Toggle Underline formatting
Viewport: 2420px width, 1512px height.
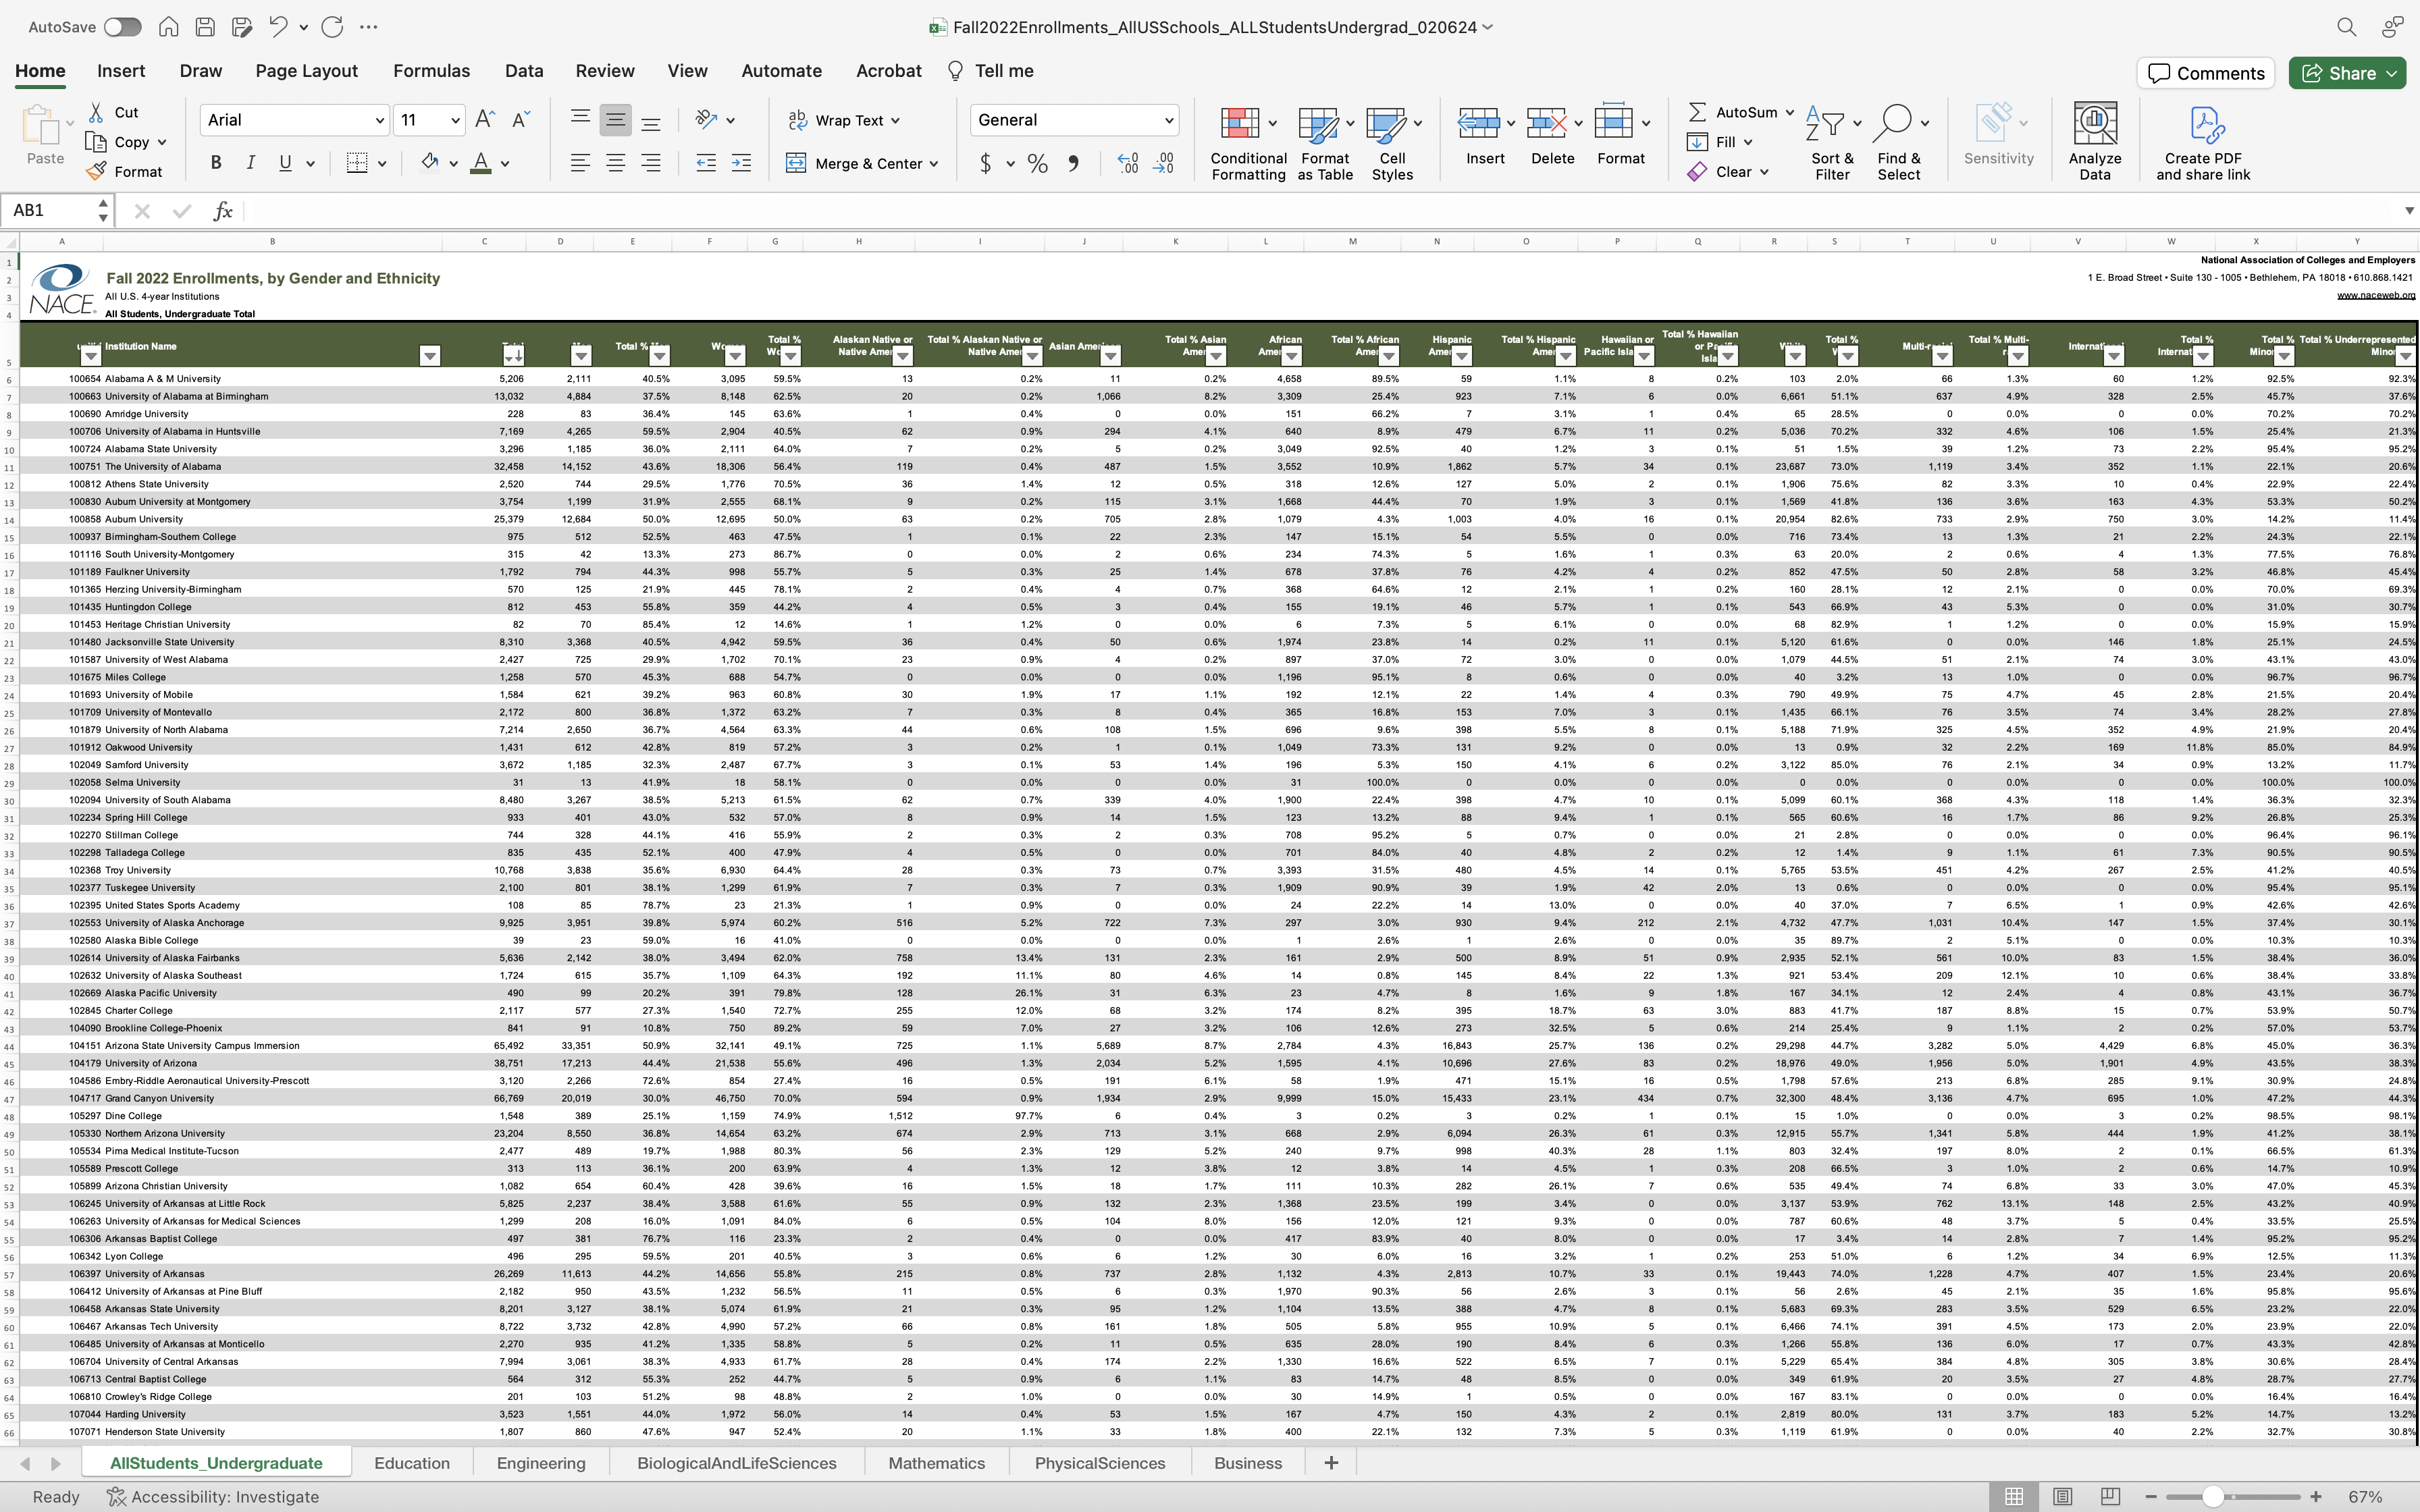286,163
